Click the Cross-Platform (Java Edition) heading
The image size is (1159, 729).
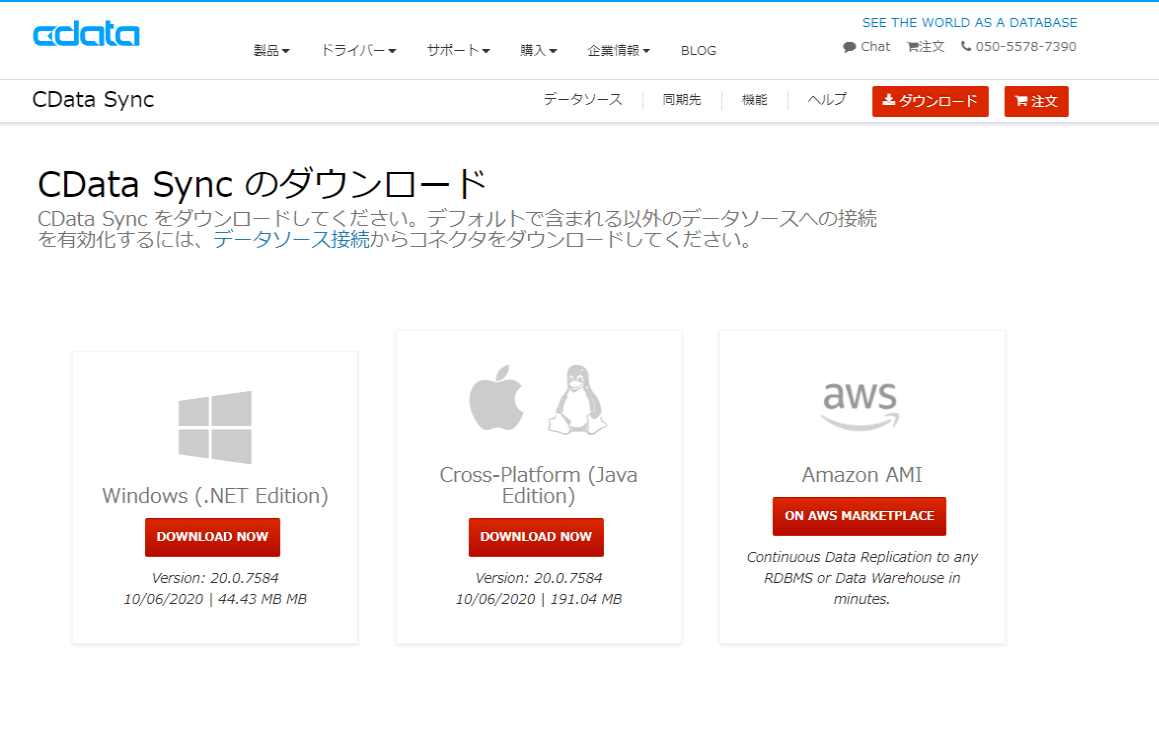pos(538,485)
